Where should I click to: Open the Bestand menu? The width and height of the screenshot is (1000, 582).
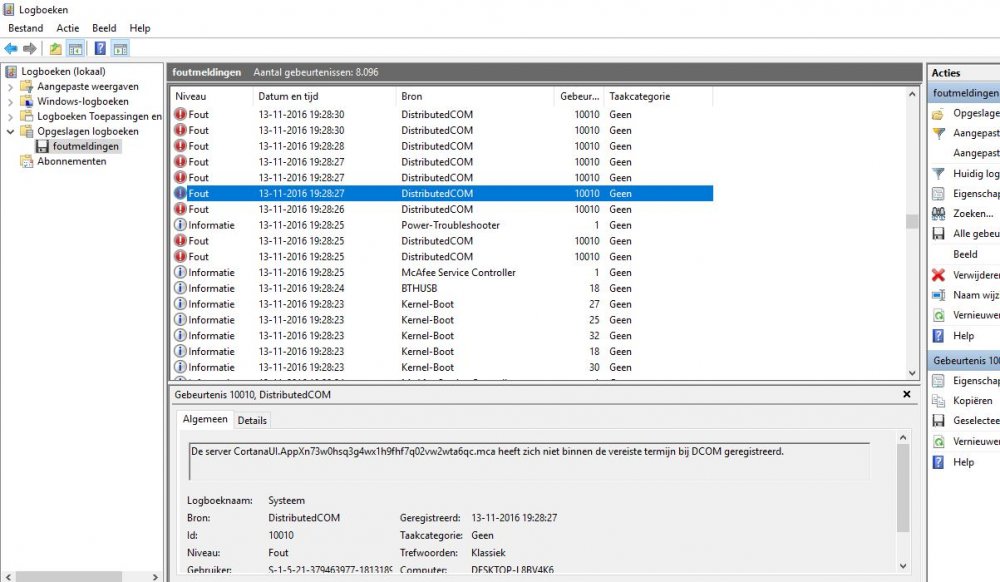[x=25, y=28]
